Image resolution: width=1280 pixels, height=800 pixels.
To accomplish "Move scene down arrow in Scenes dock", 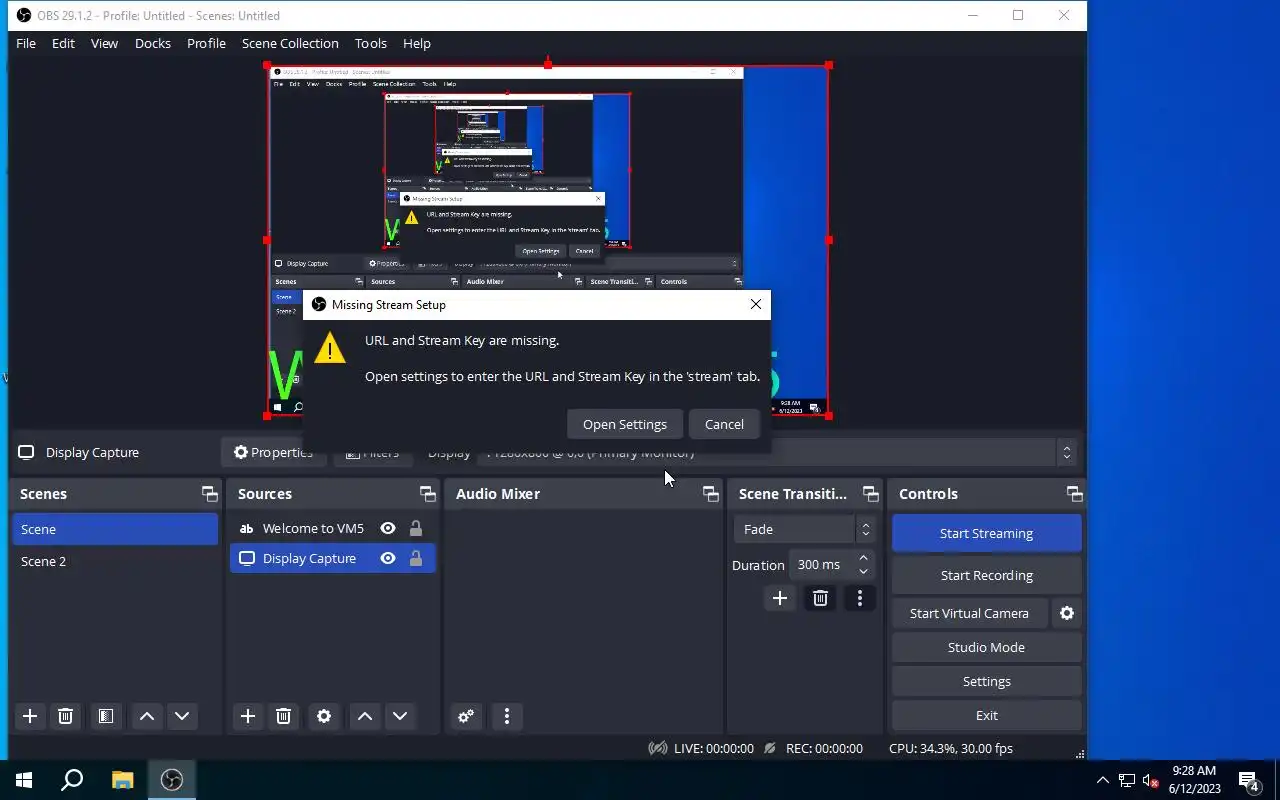I will (182, 716).
